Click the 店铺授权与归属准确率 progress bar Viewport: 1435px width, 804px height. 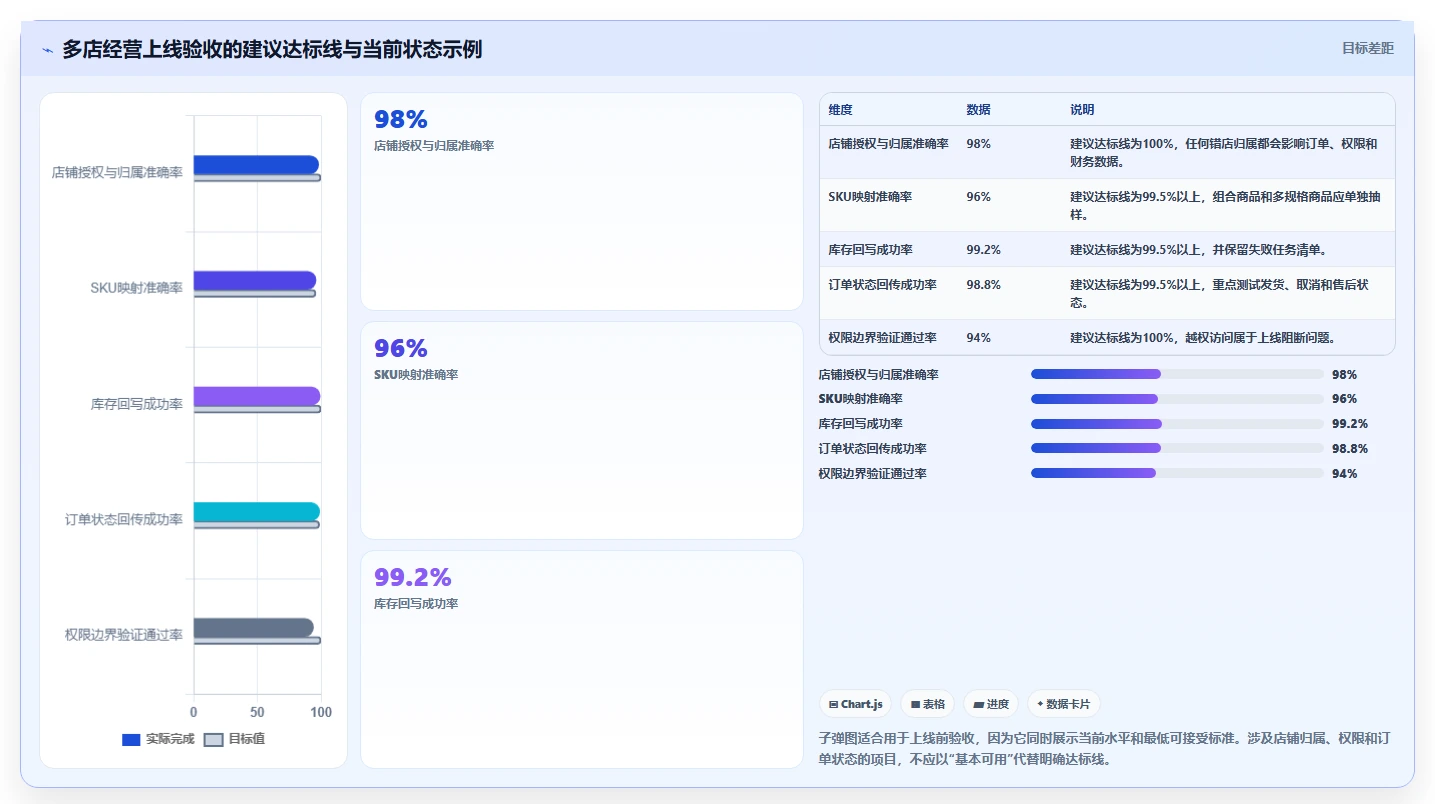point(1177,374)
